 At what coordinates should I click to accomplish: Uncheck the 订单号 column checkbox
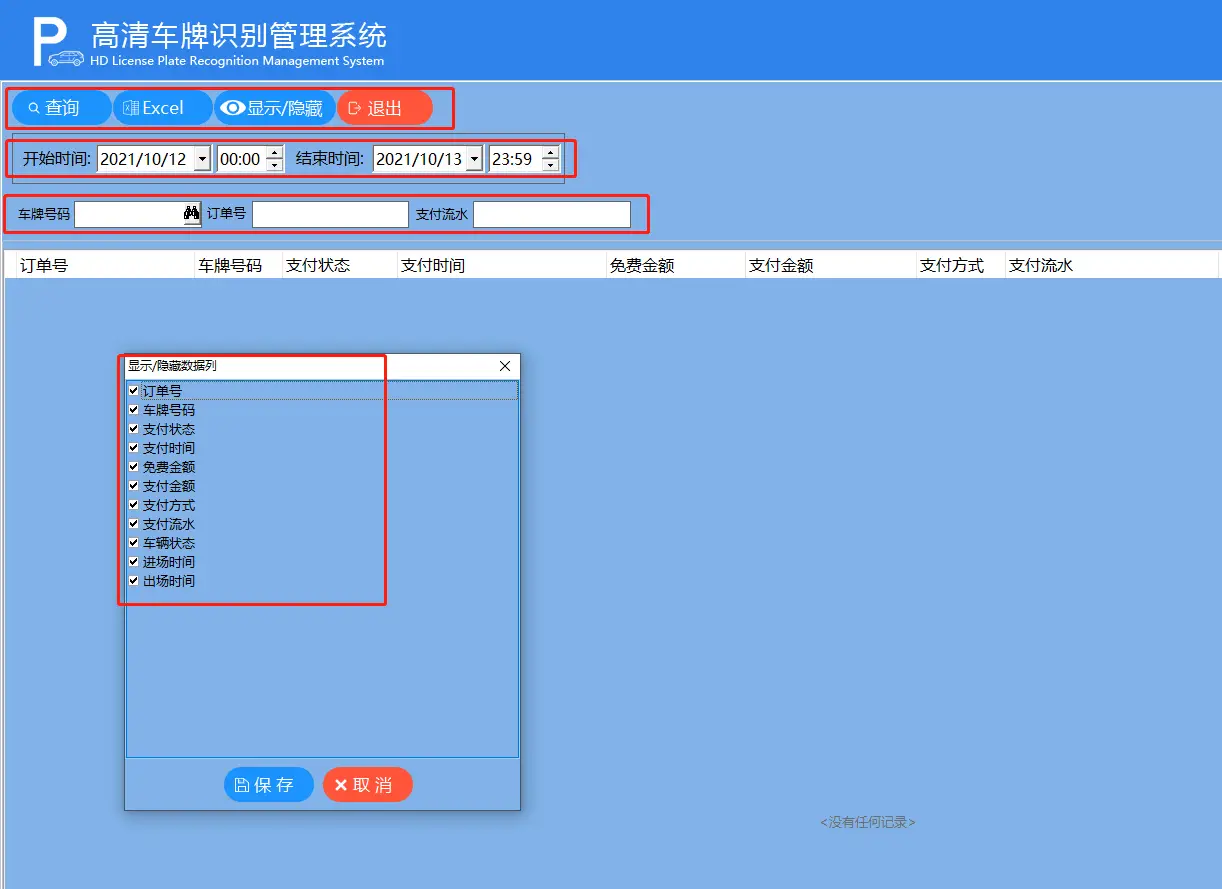coord(134,390)
